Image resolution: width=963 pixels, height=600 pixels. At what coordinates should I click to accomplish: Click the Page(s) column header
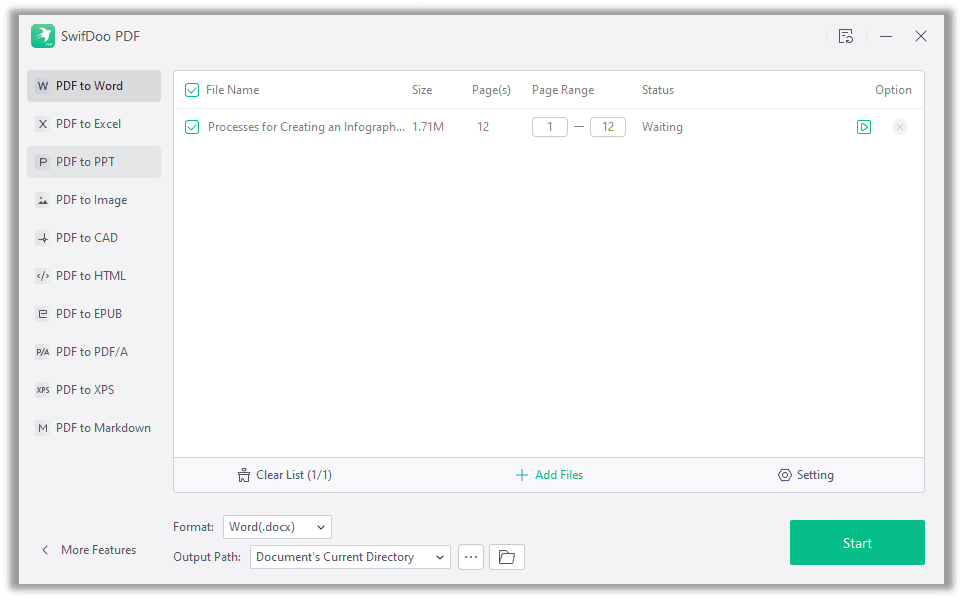[x=491, y=90]
